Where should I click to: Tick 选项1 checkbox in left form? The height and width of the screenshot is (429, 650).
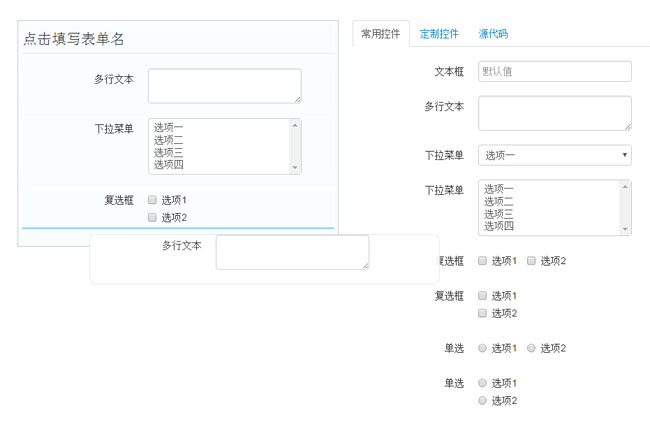pyautogui.click(x=152, y=200)
